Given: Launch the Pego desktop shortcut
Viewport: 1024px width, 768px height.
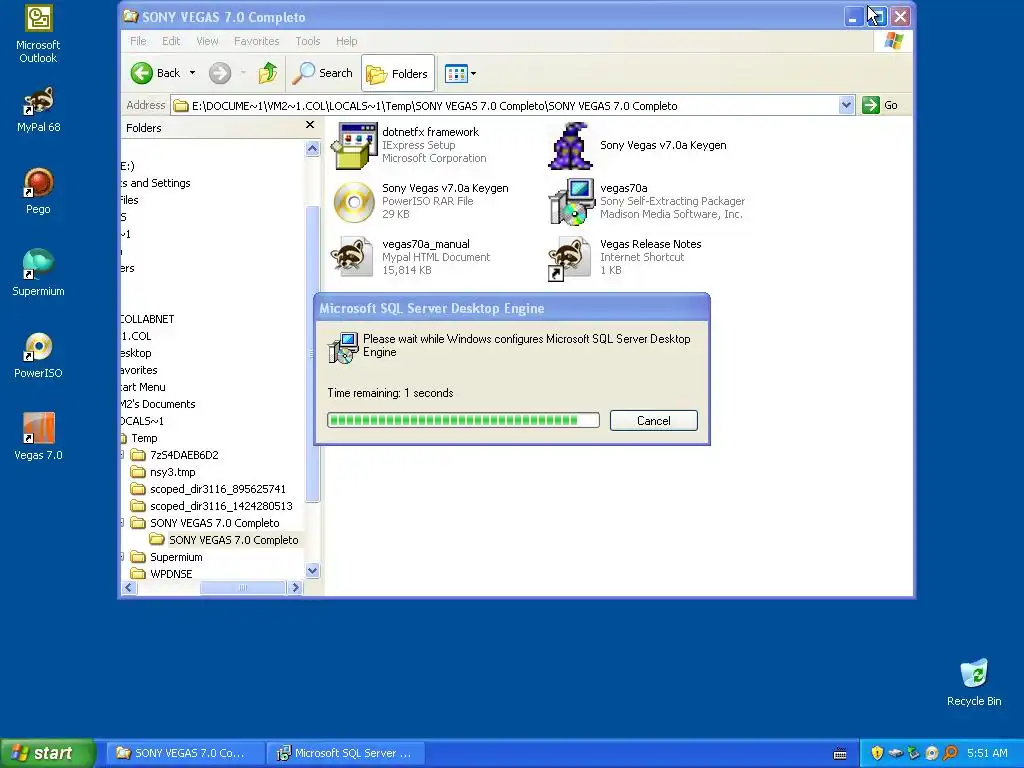Looking at the screenshot, I should [x=39, y=191].
